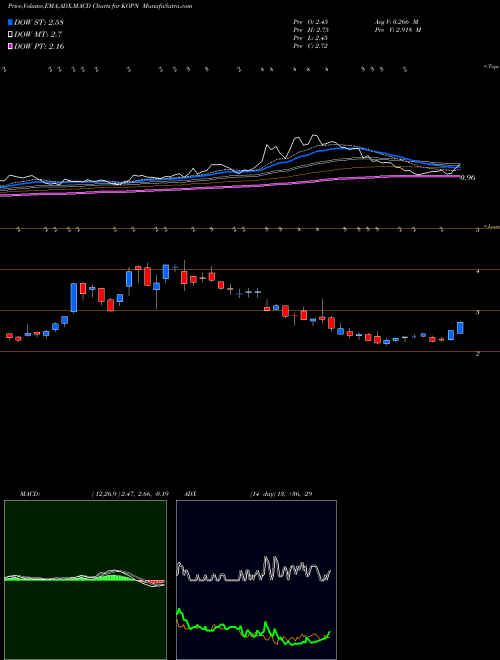Click the 'Pre H: 2.75' high value
The image size is (500, 660).
click(311, 30)
